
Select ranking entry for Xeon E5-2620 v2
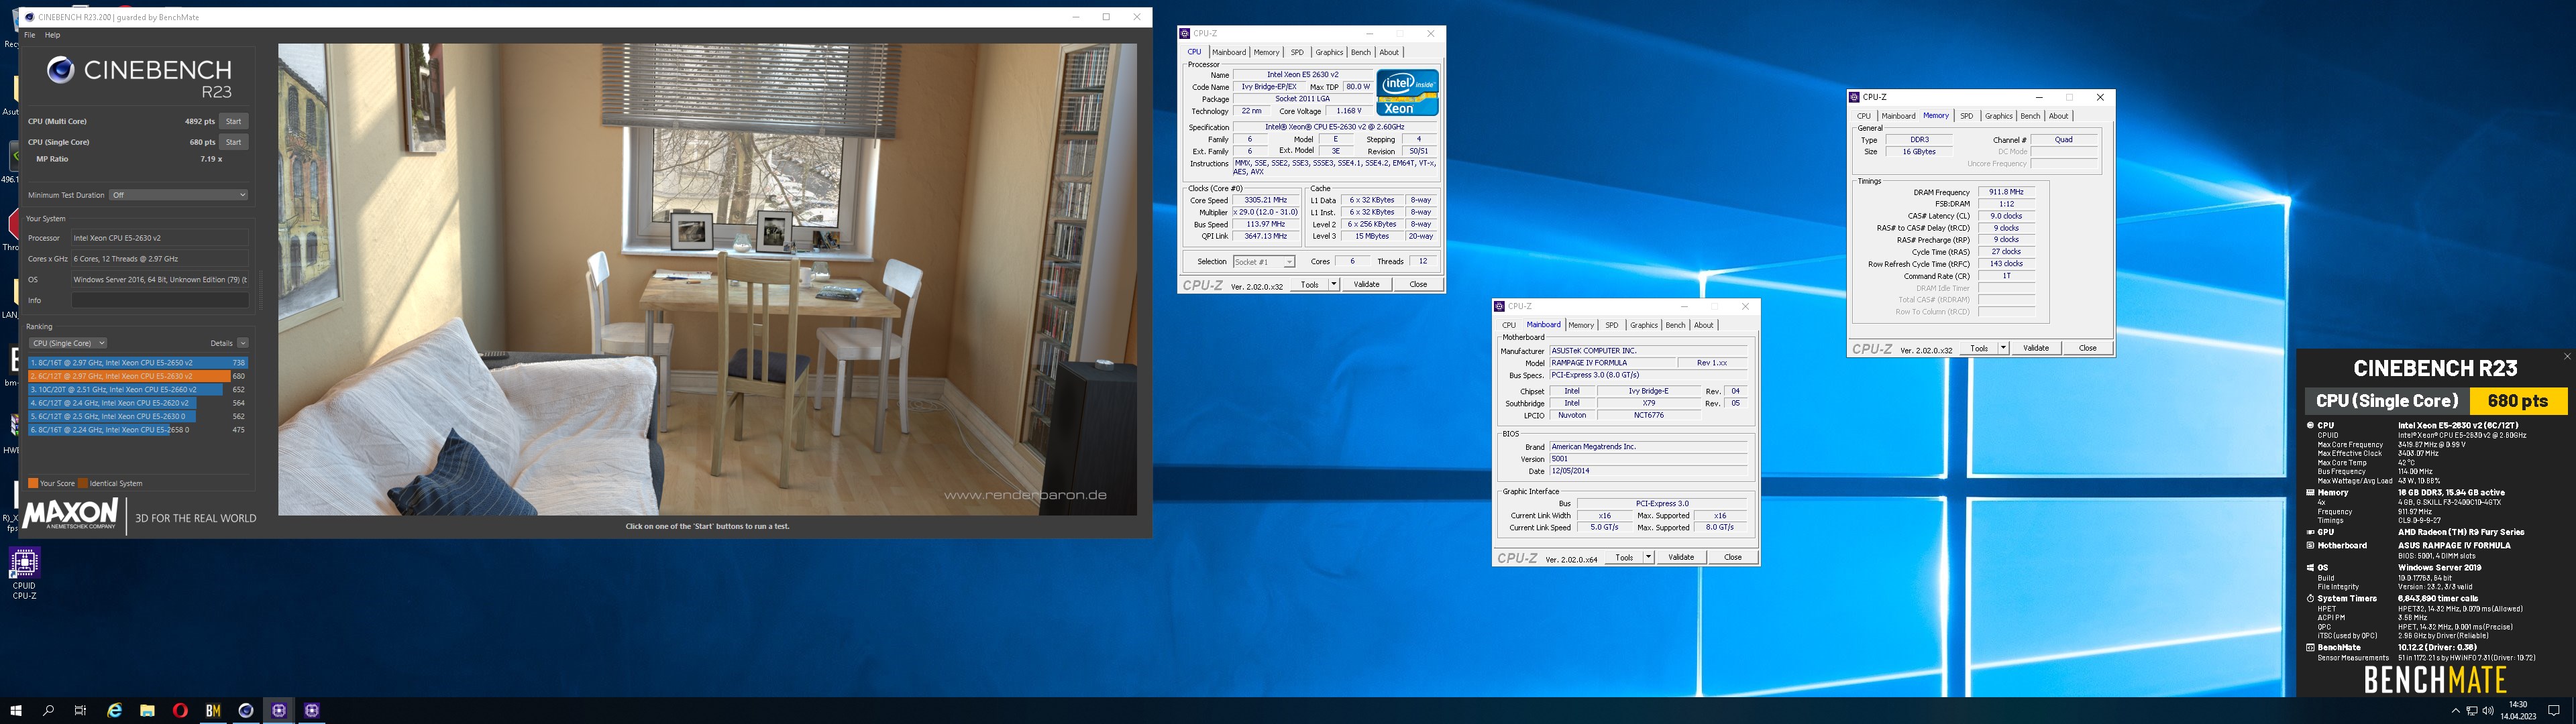click(x=138, y=403)
